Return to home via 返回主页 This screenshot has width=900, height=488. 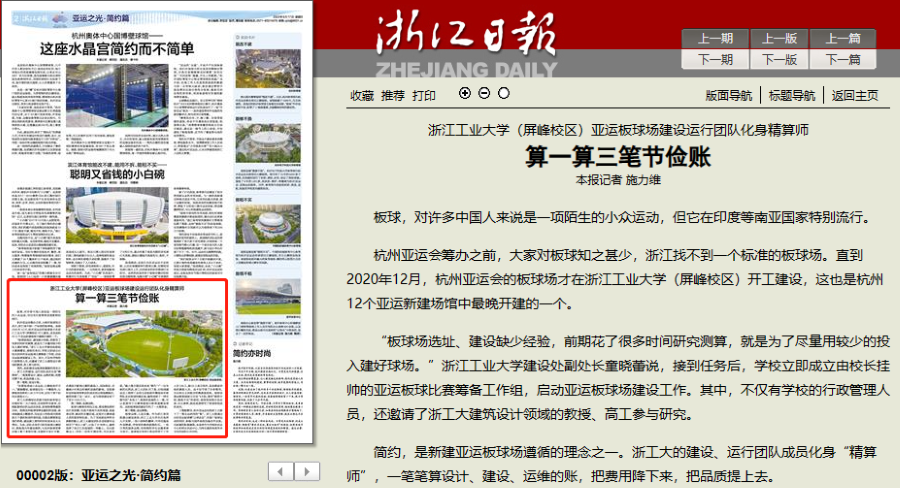[x=855, y=96]
